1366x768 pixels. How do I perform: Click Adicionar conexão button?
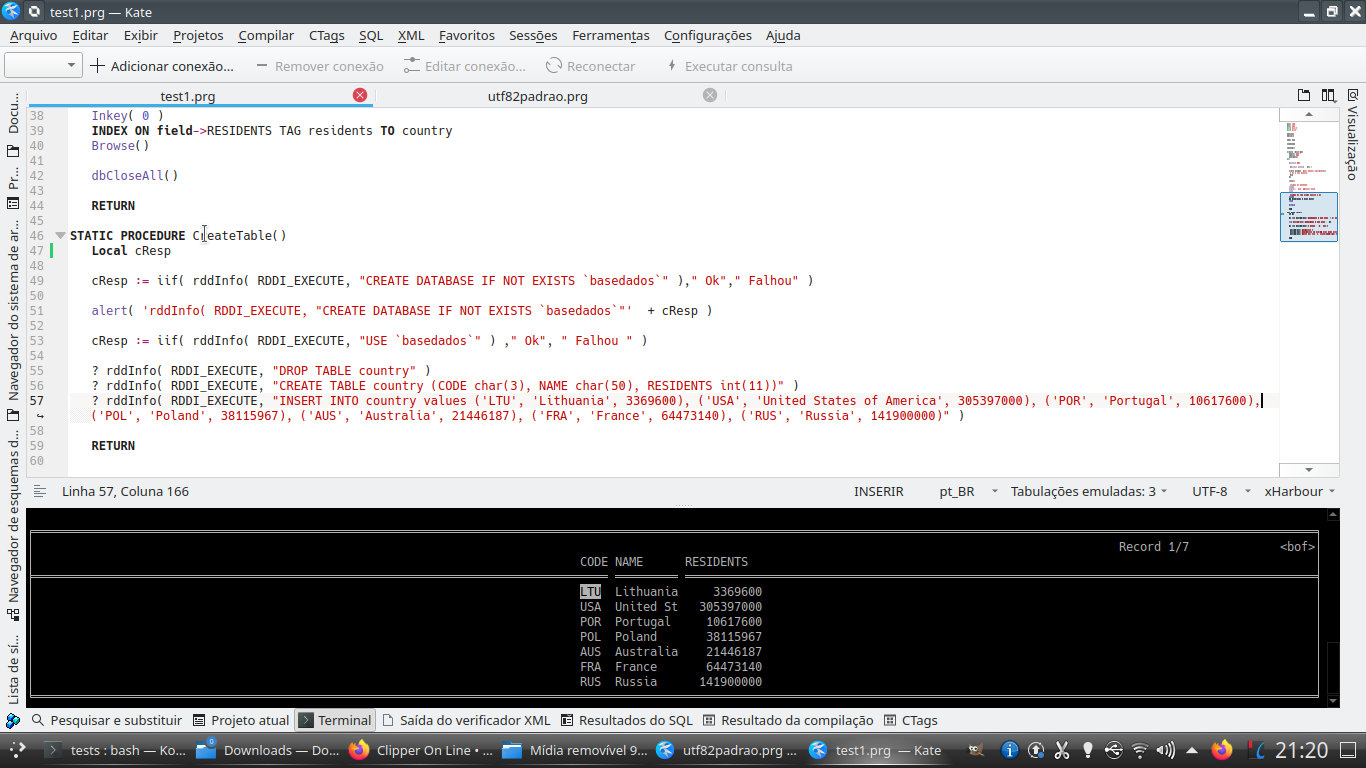click(161, 66)
